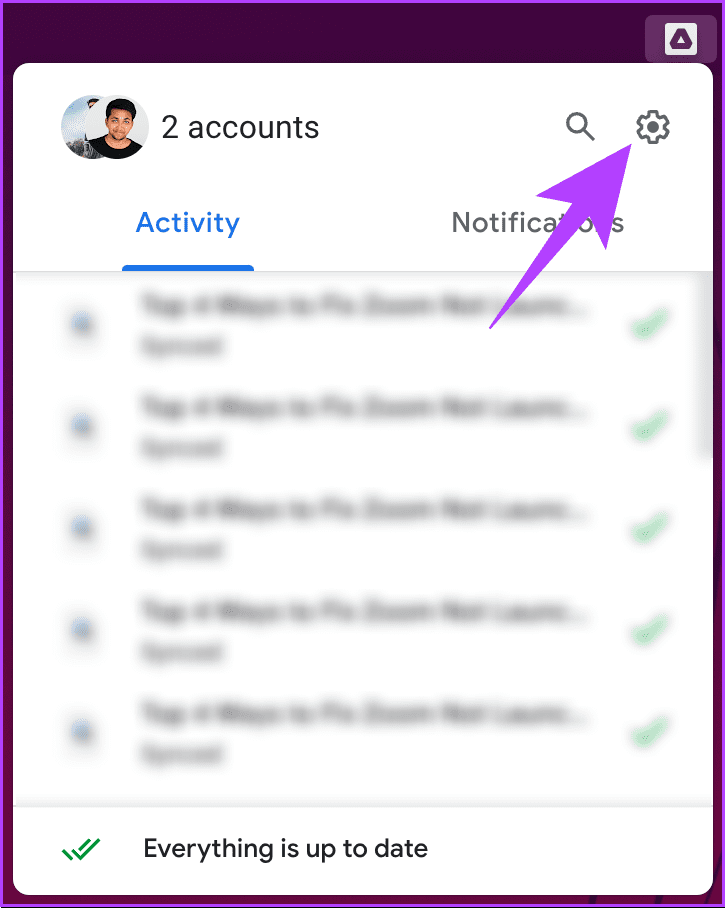
Task: Click the blue file icon in the last activity row
Action: click(x=82, y=731)
